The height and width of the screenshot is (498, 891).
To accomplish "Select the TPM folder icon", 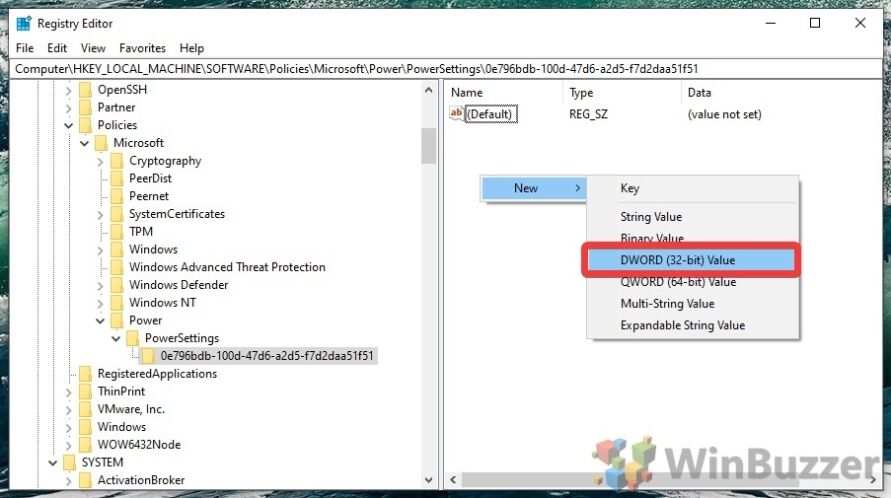I will (117, 231).
